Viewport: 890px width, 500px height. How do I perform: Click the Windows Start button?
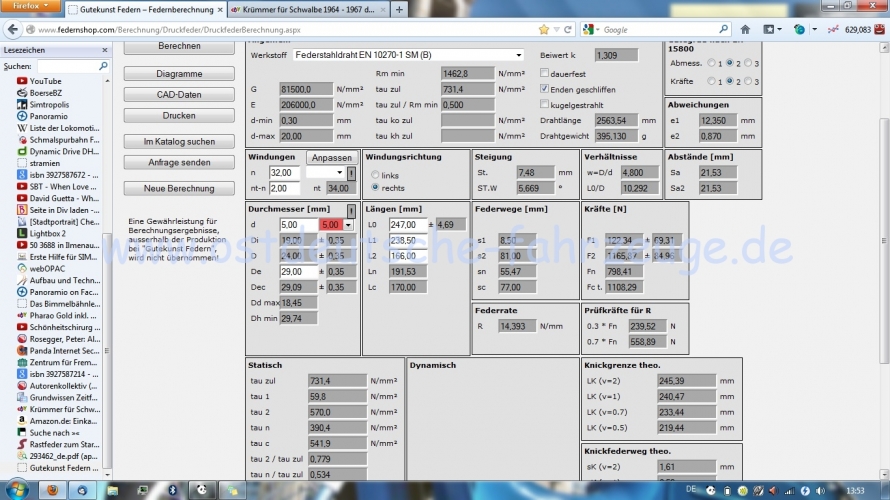[x=18, y=489]
